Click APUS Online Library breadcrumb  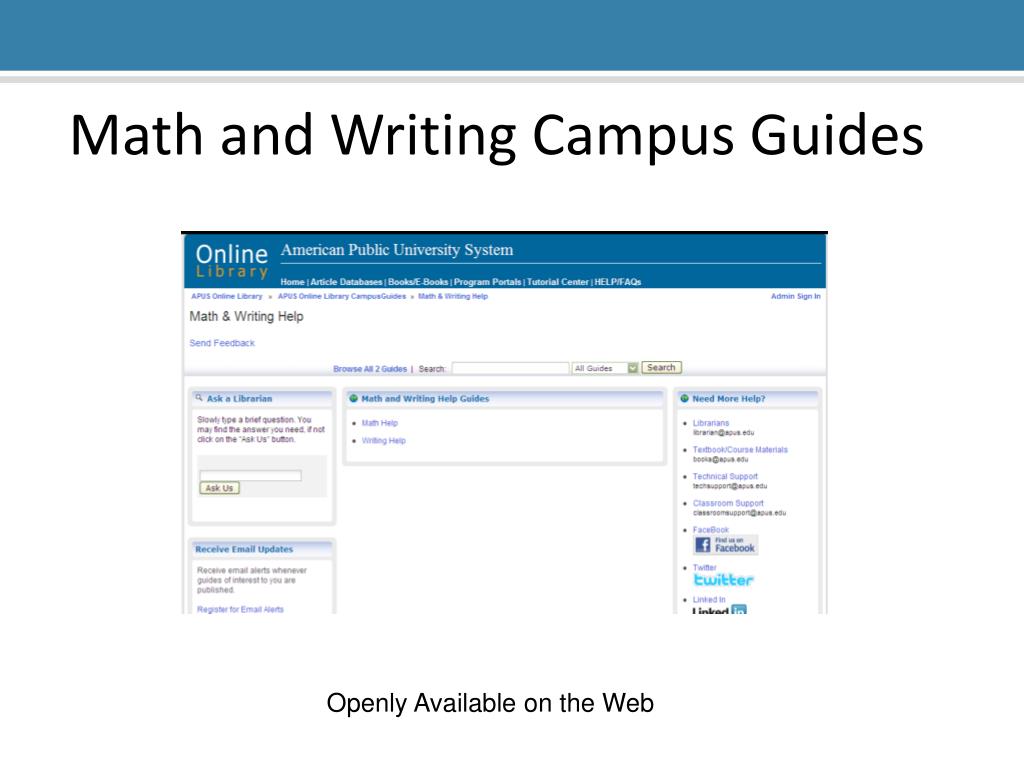click(227, 296)
